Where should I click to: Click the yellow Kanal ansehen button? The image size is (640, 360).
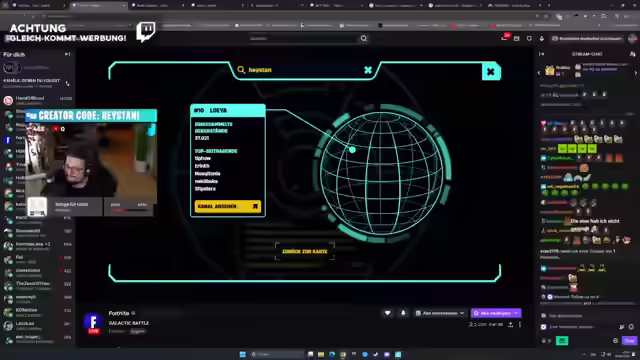(228, 207)
